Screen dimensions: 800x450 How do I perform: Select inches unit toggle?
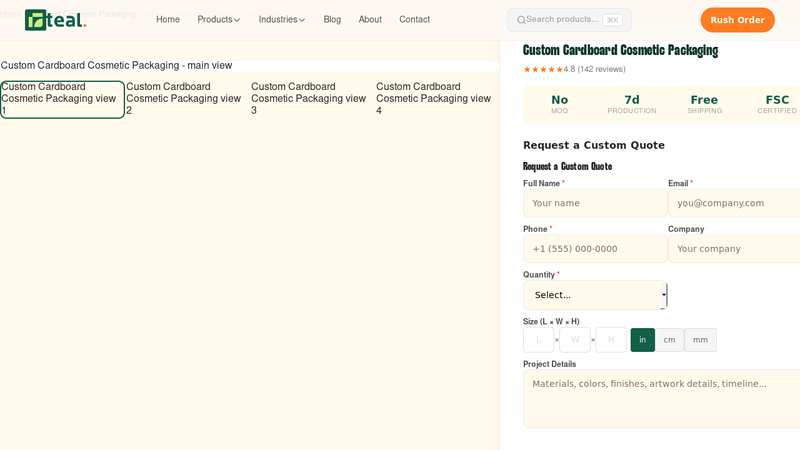[642, 340]
